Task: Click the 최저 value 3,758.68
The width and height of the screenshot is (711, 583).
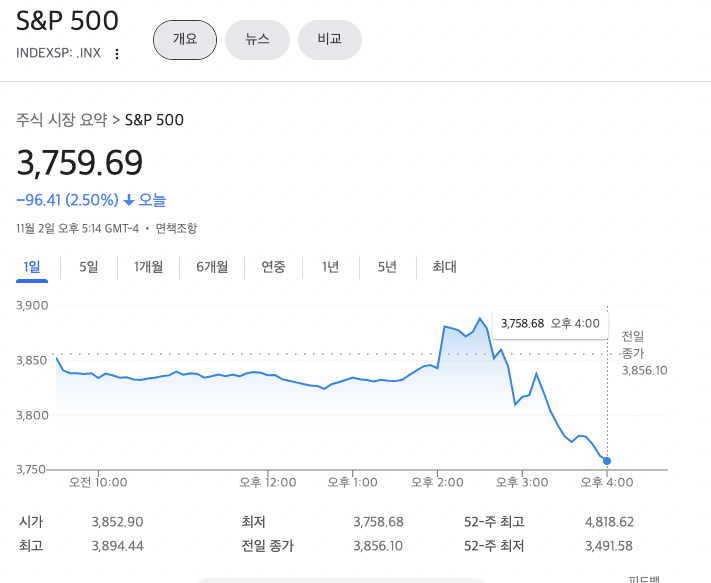Action: [x=379, y=522]
